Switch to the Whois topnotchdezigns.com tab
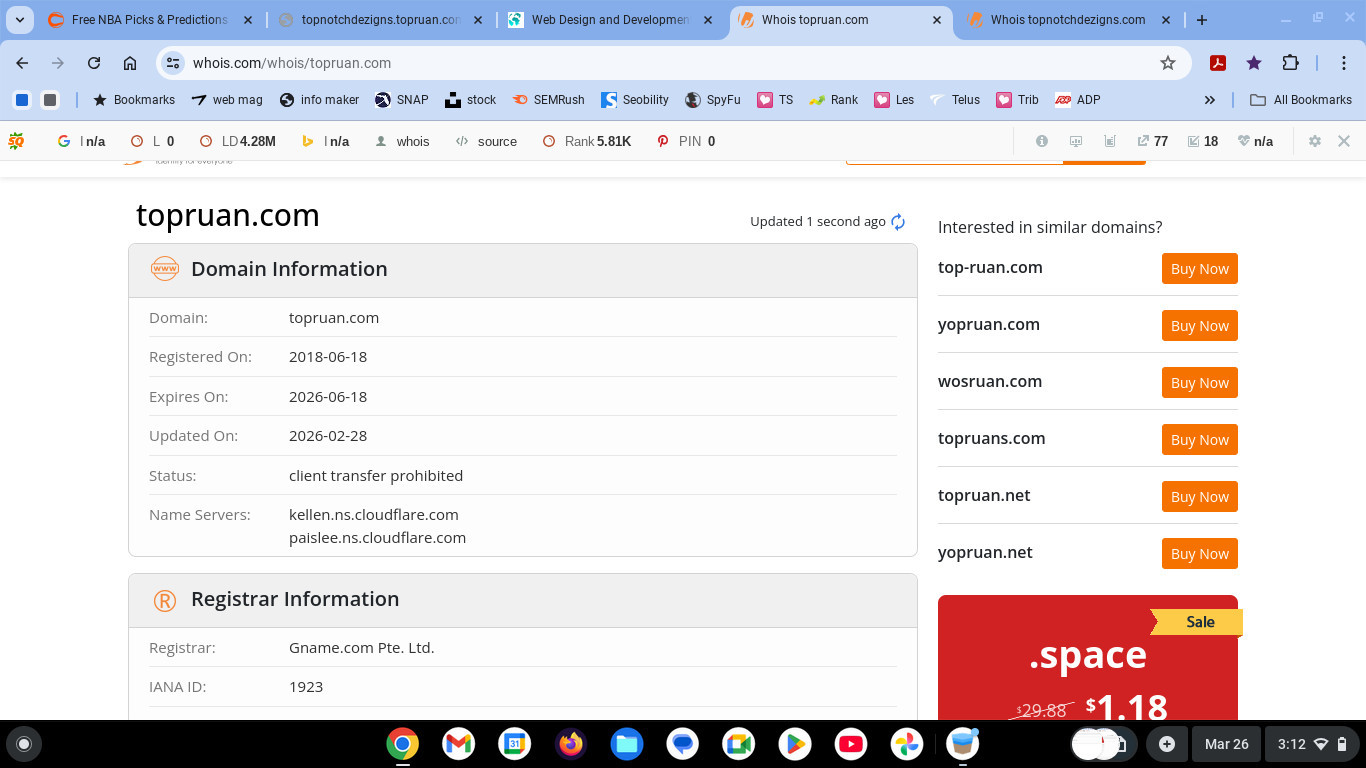Image resolution: width=1366 pixels, height=768 pixels. [x=1067, y=20]
